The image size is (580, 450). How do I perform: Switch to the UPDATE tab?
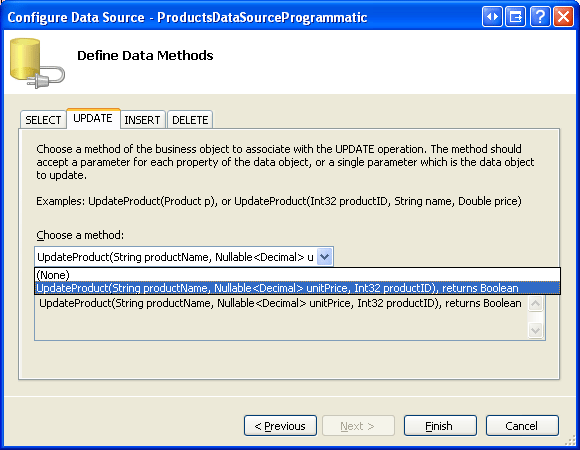(93, 118)
